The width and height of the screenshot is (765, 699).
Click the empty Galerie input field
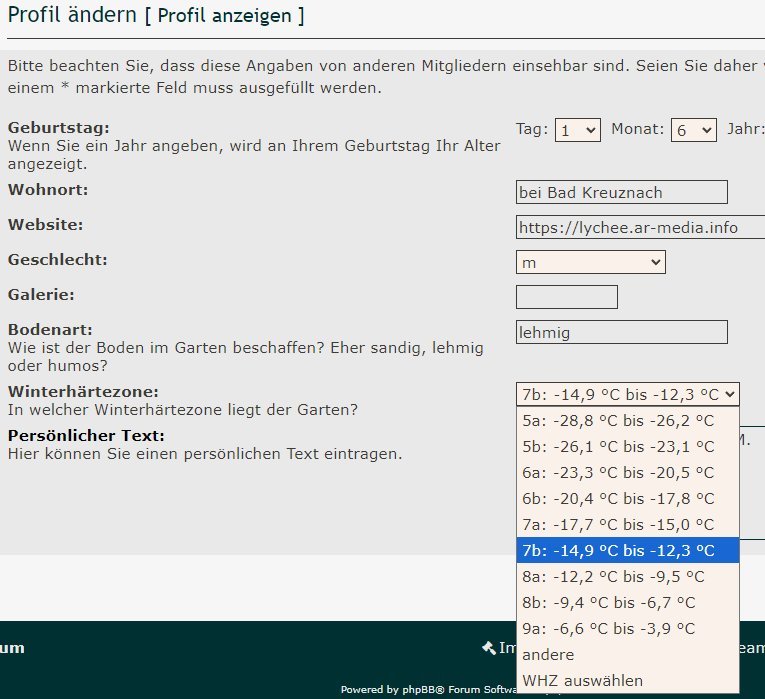(566, 297)
